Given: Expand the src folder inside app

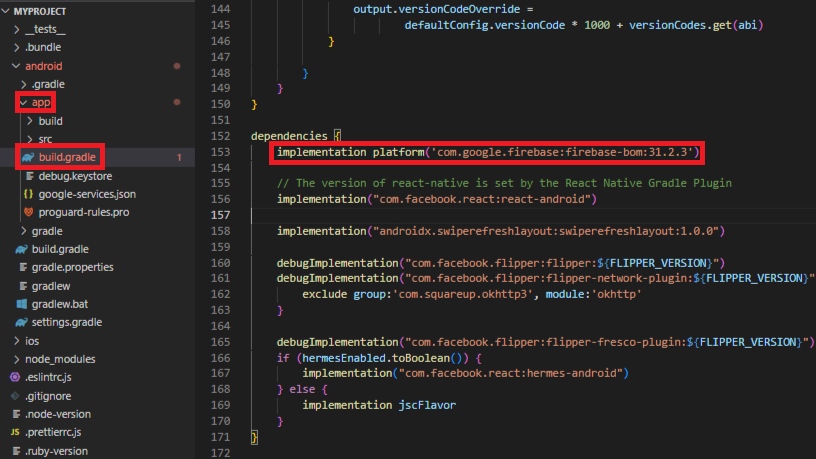Looking at the screenshot, I should point(30,139).
